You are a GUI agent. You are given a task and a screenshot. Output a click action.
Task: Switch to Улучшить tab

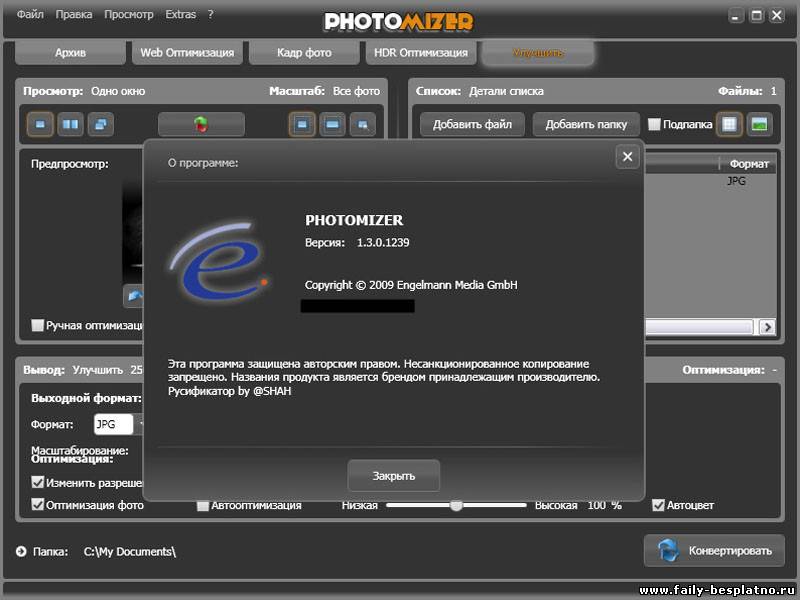pos(538,53)
